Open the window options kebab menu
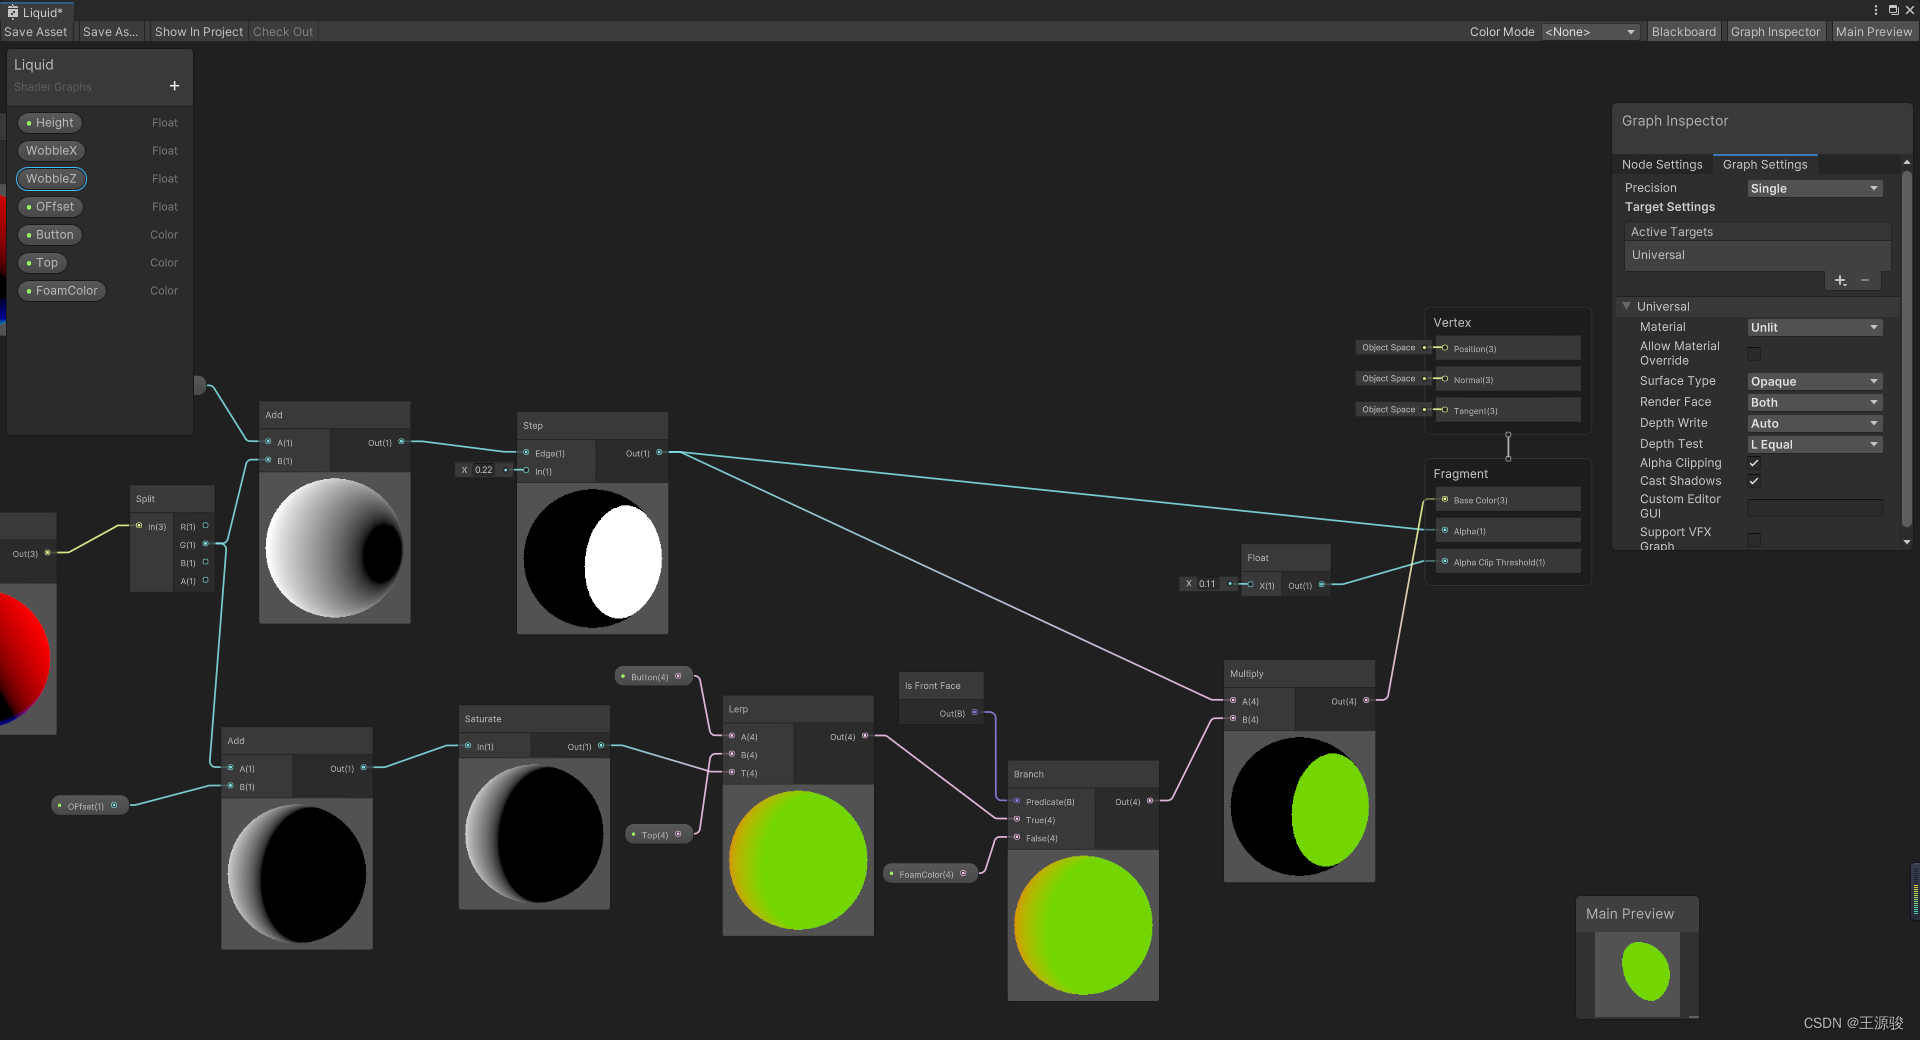 (x=1875, y=10)
